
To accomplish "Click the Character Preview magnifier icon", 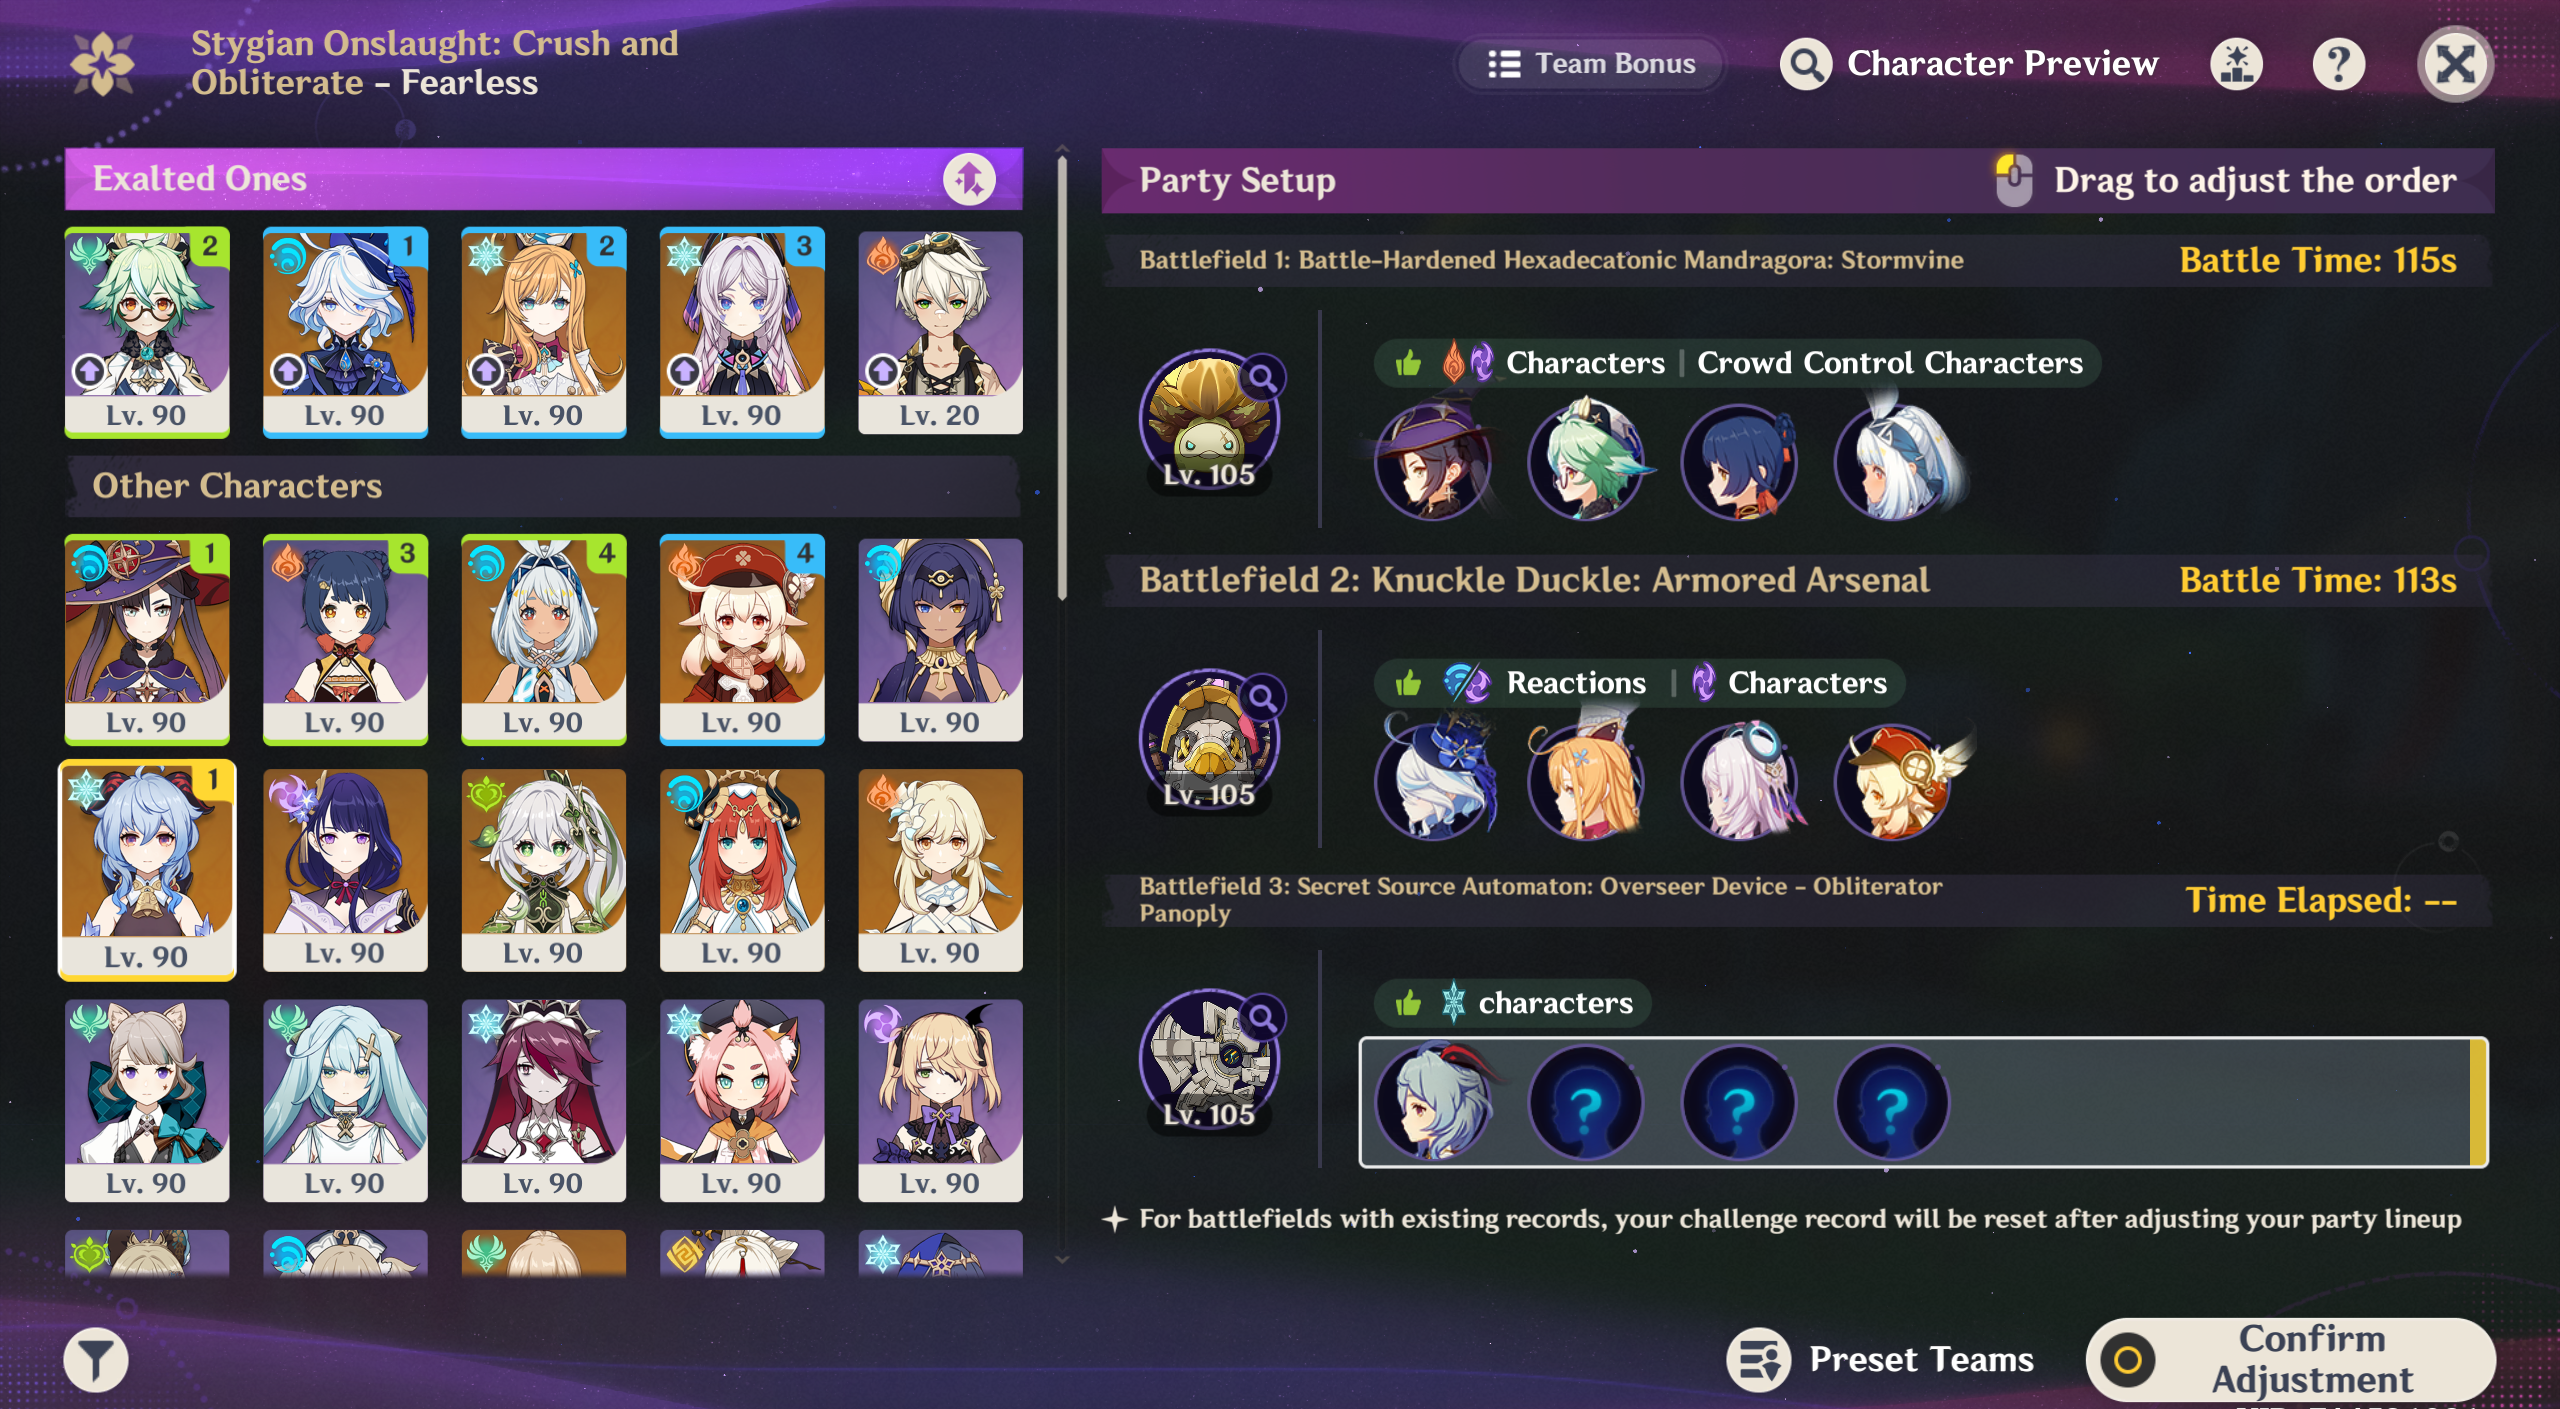I will coord(1806,64).
